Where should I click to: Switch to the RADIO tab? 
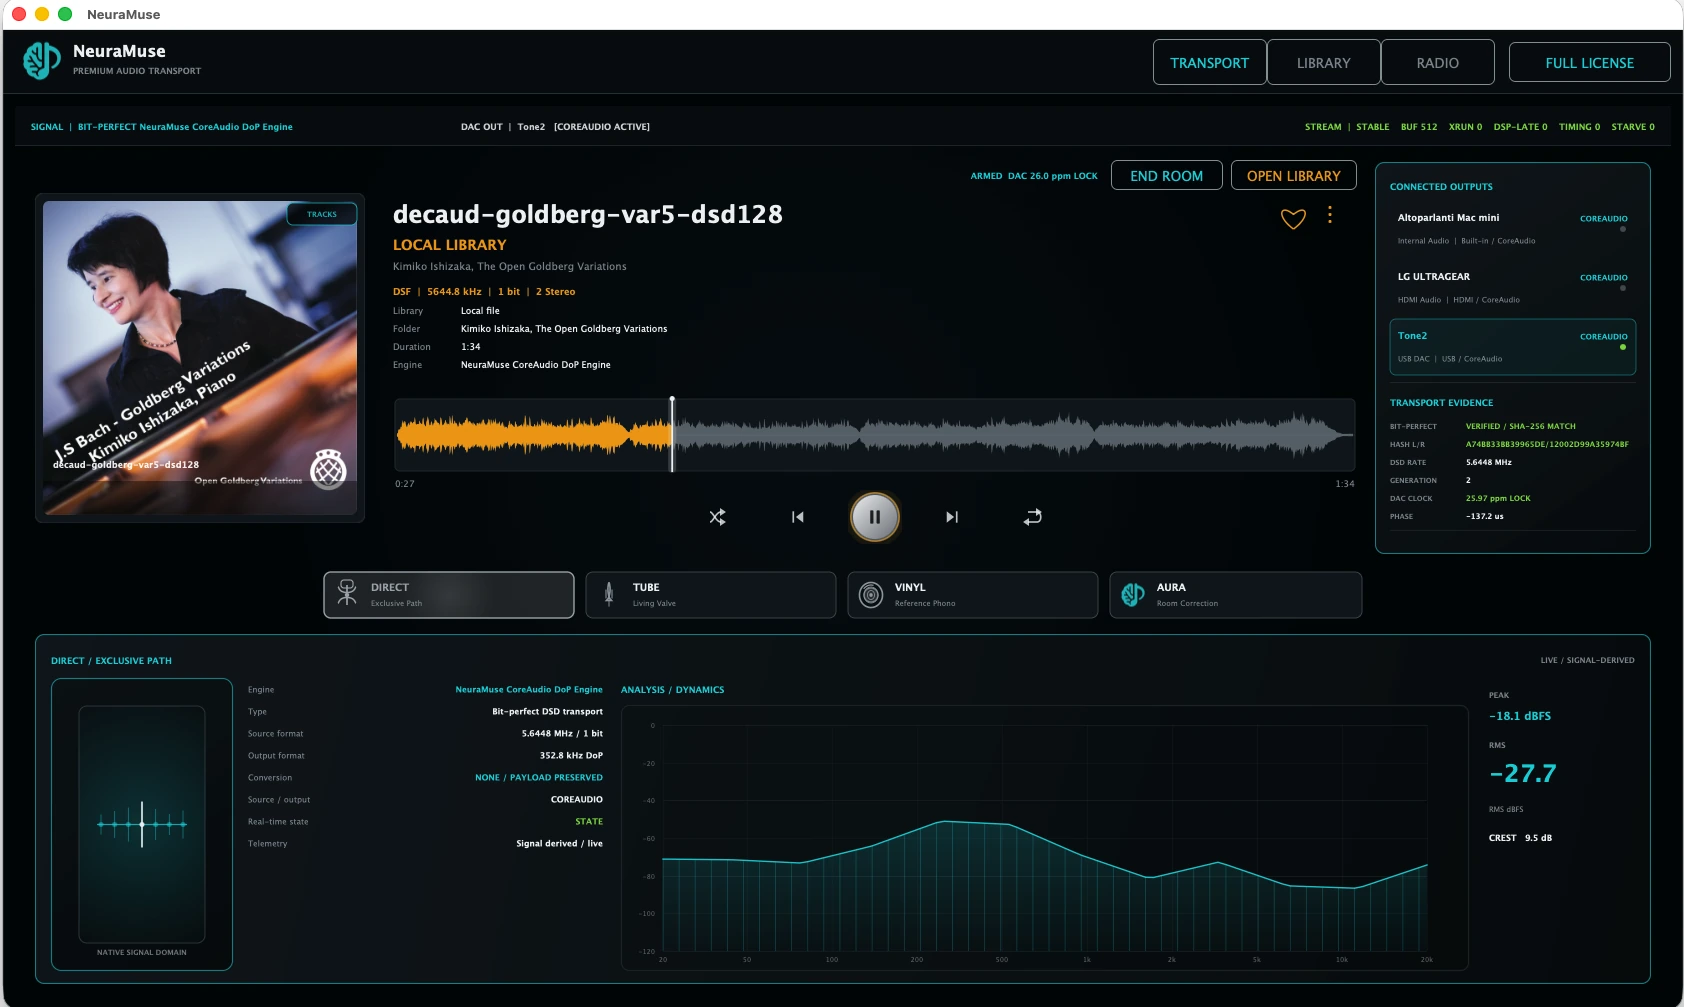pyautogui.click(x=1438, y=62)
